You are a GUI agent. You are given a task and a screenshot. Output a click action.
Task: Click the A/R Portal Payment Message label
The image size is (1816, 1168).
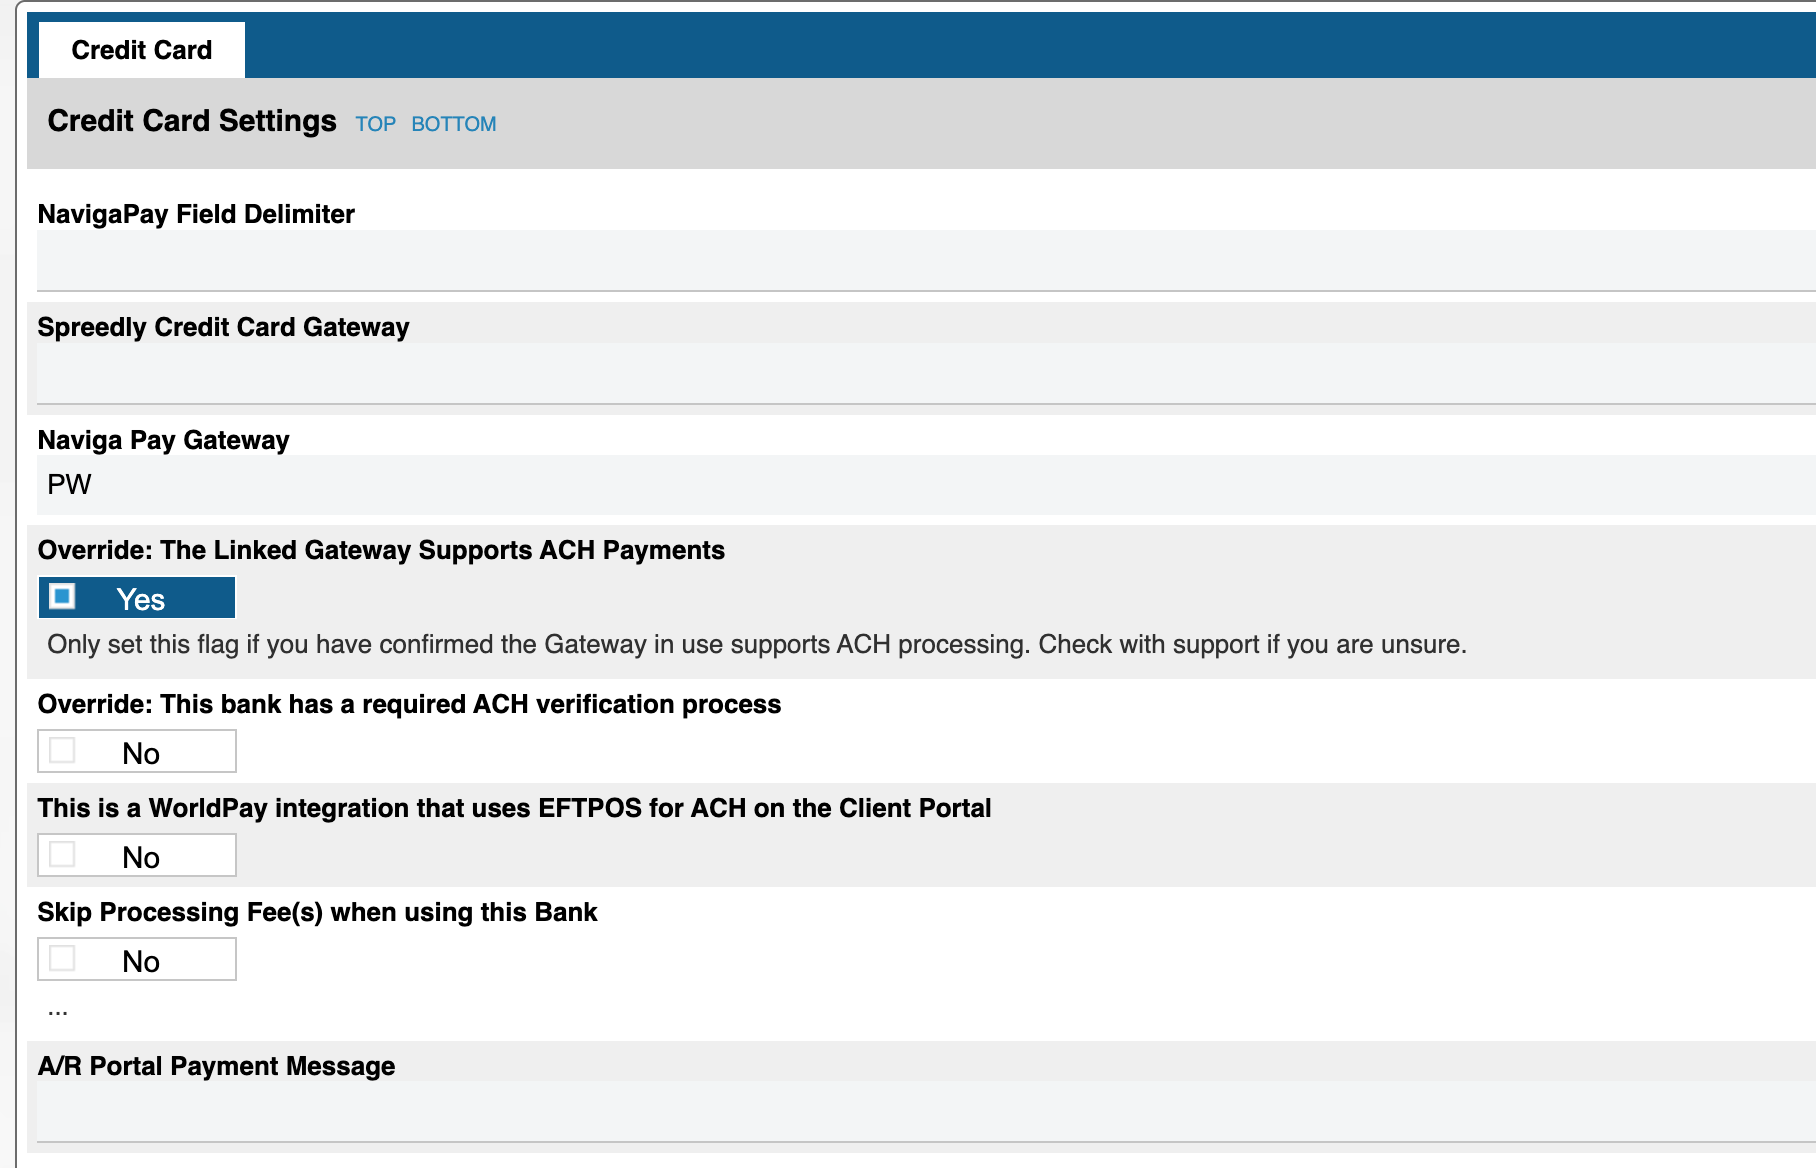coord(216,1066)
